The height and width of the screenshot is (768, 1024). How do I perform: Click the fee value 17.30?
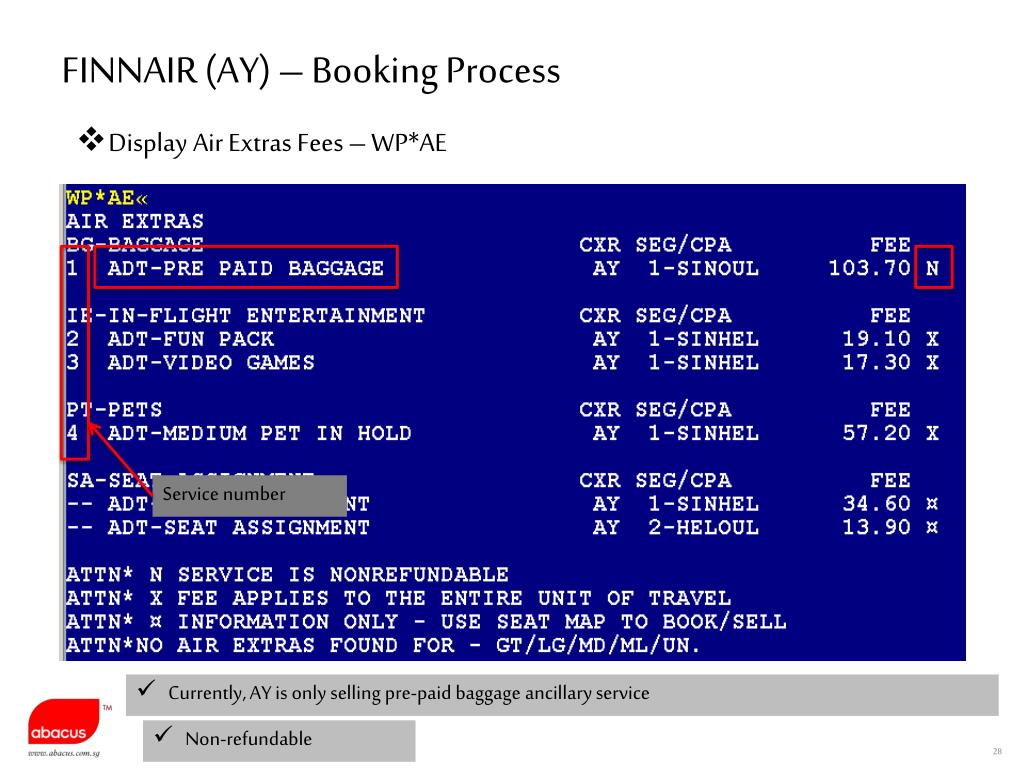click(876, 362)
